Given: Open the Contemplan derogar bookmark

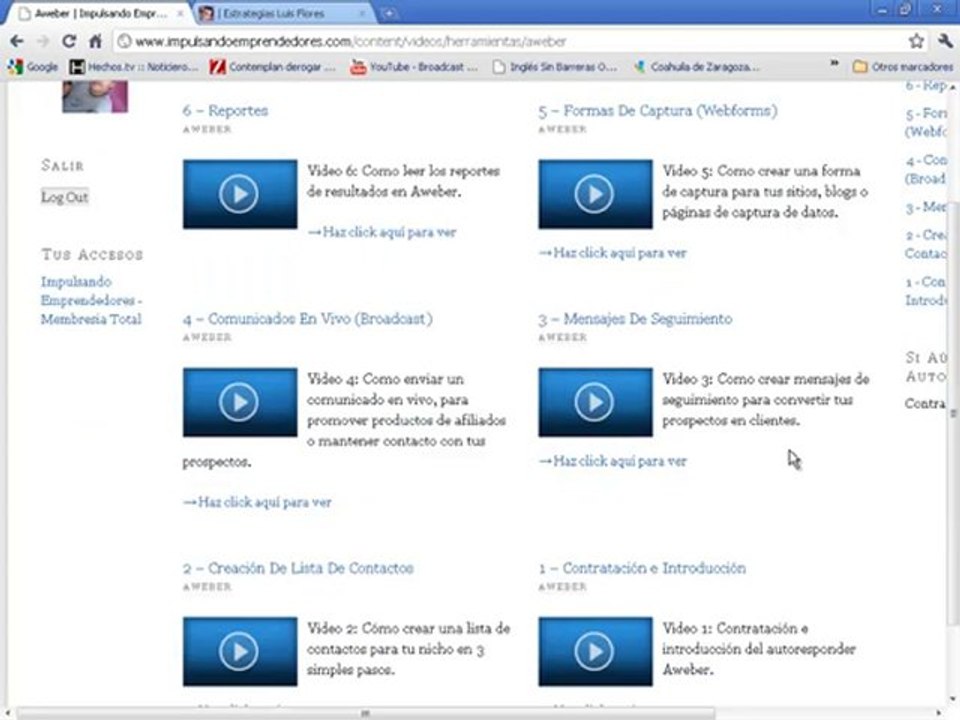Looking at the screenshot, I should 272,67.
